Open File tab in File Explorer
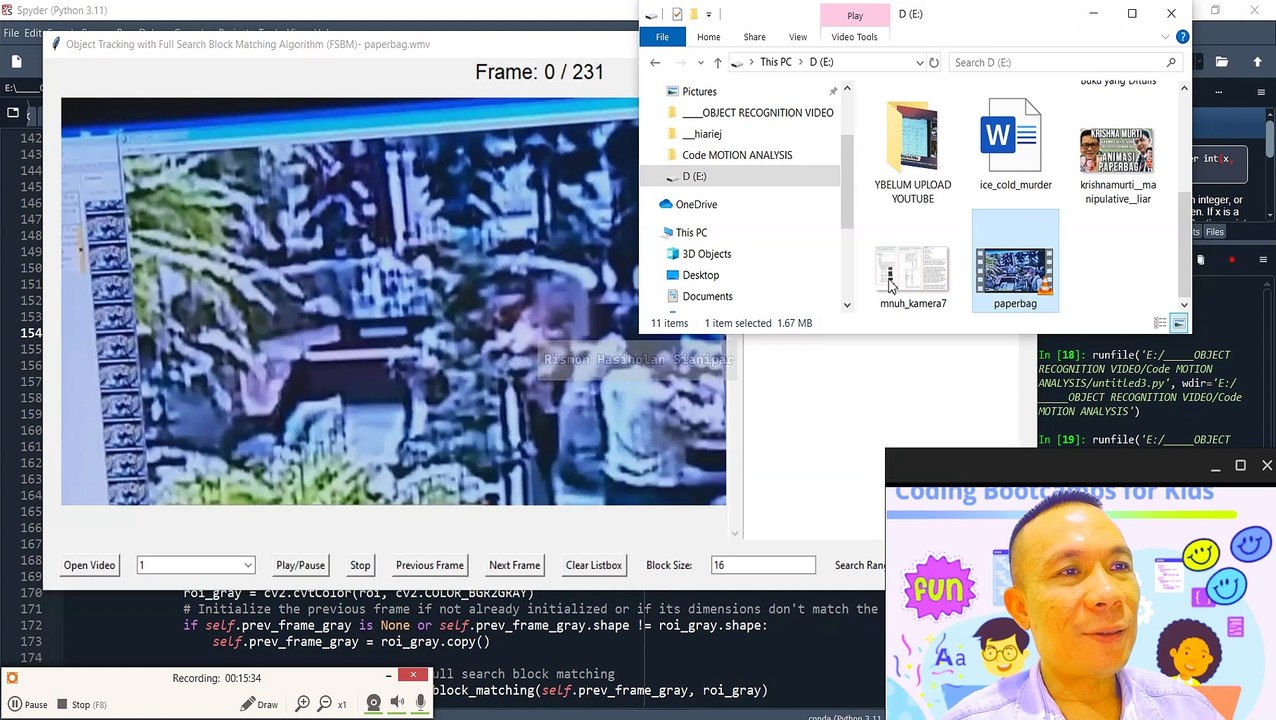This screenshot has height=720, width=1276. (x=662, y=37)
